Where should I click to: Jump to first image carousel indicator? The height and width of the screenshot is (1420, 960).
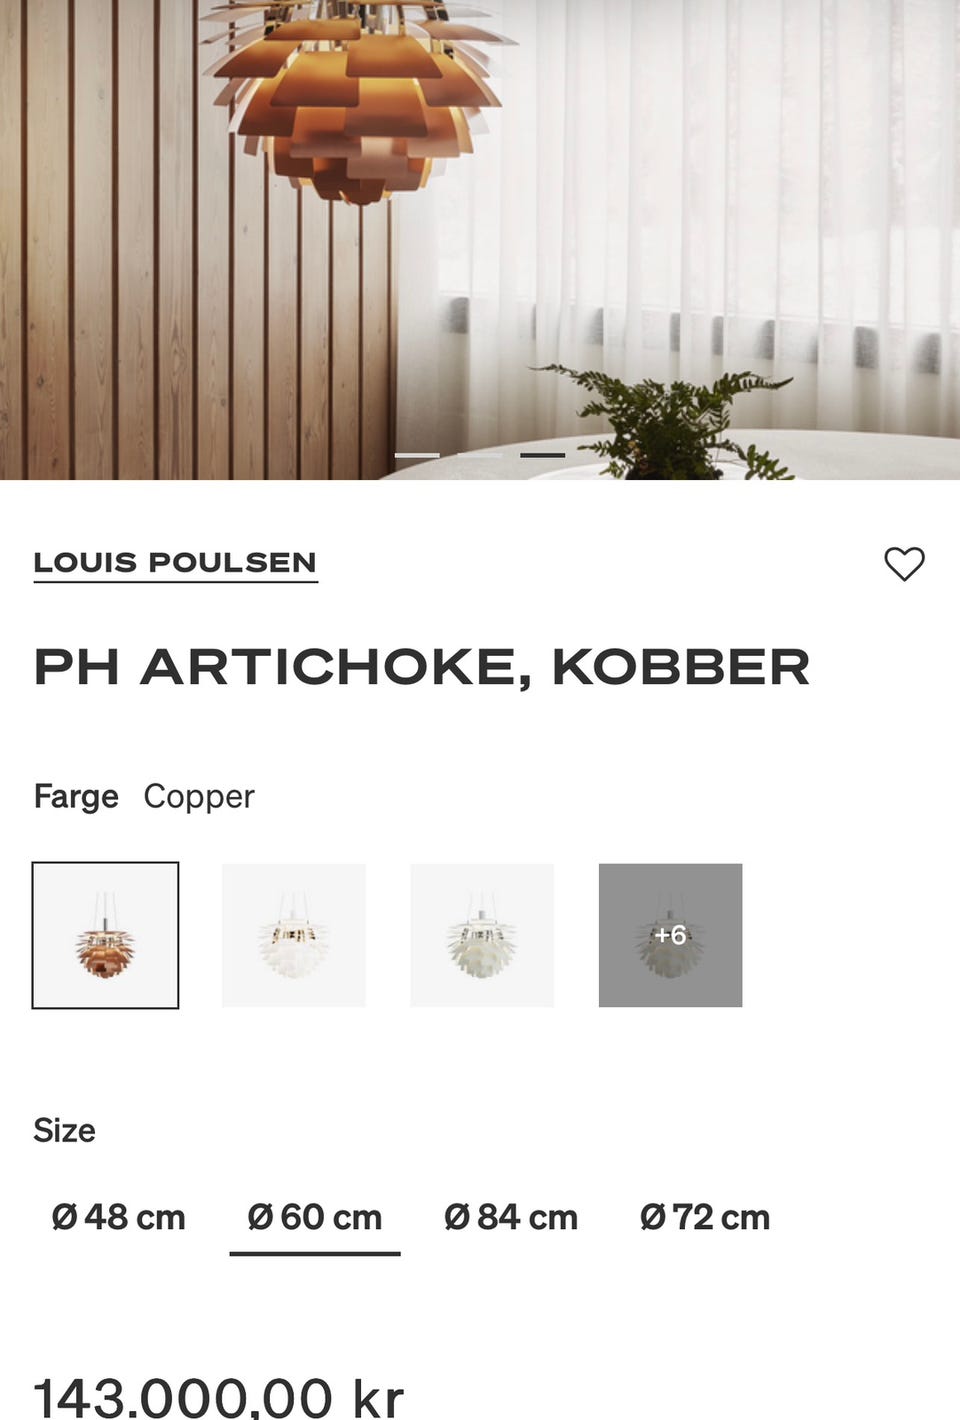[417, 455]
